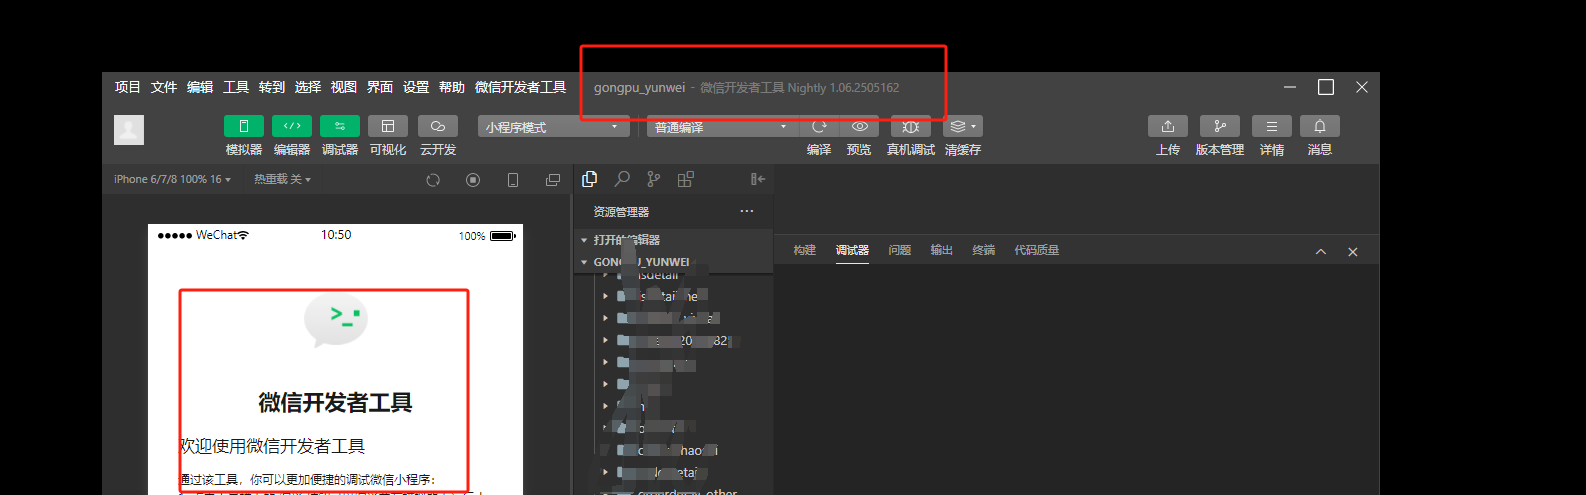
Task: Open the 热重载 hot reload dropdown
Action: (x=282, y=180)
